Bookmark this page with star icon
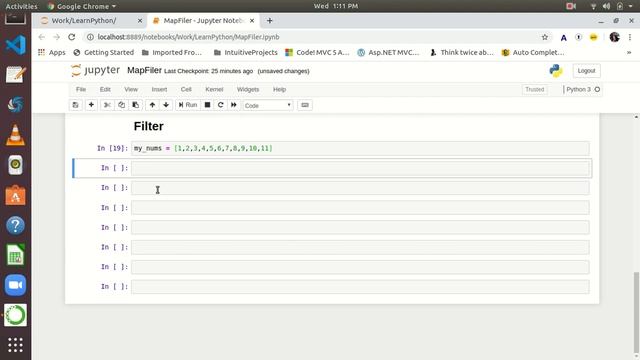640x360 pixels. [544, 37]
